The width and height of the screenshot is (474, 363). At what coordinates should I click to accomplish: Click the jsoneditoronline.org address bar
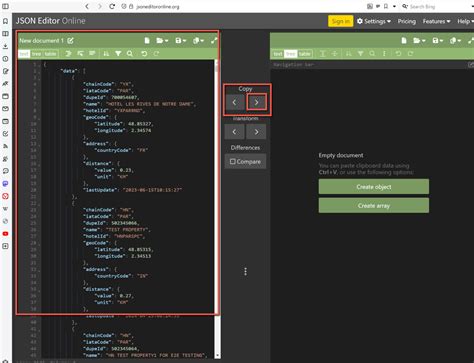(x=158, y=7)
